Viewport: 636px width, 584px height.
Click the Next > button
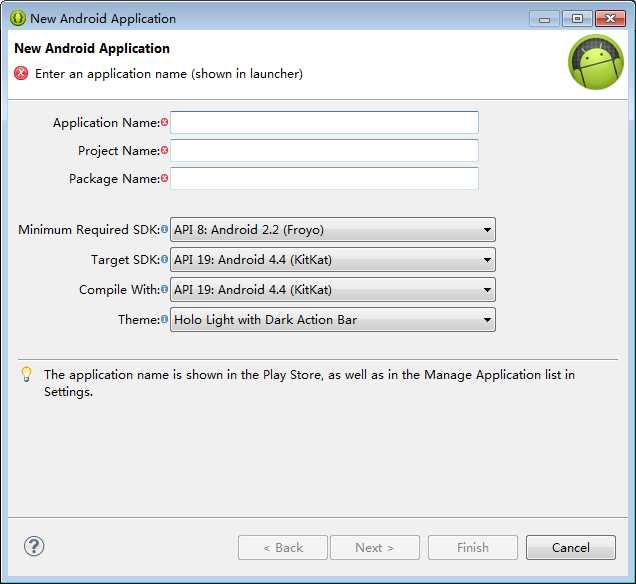[x=375, y=548]
